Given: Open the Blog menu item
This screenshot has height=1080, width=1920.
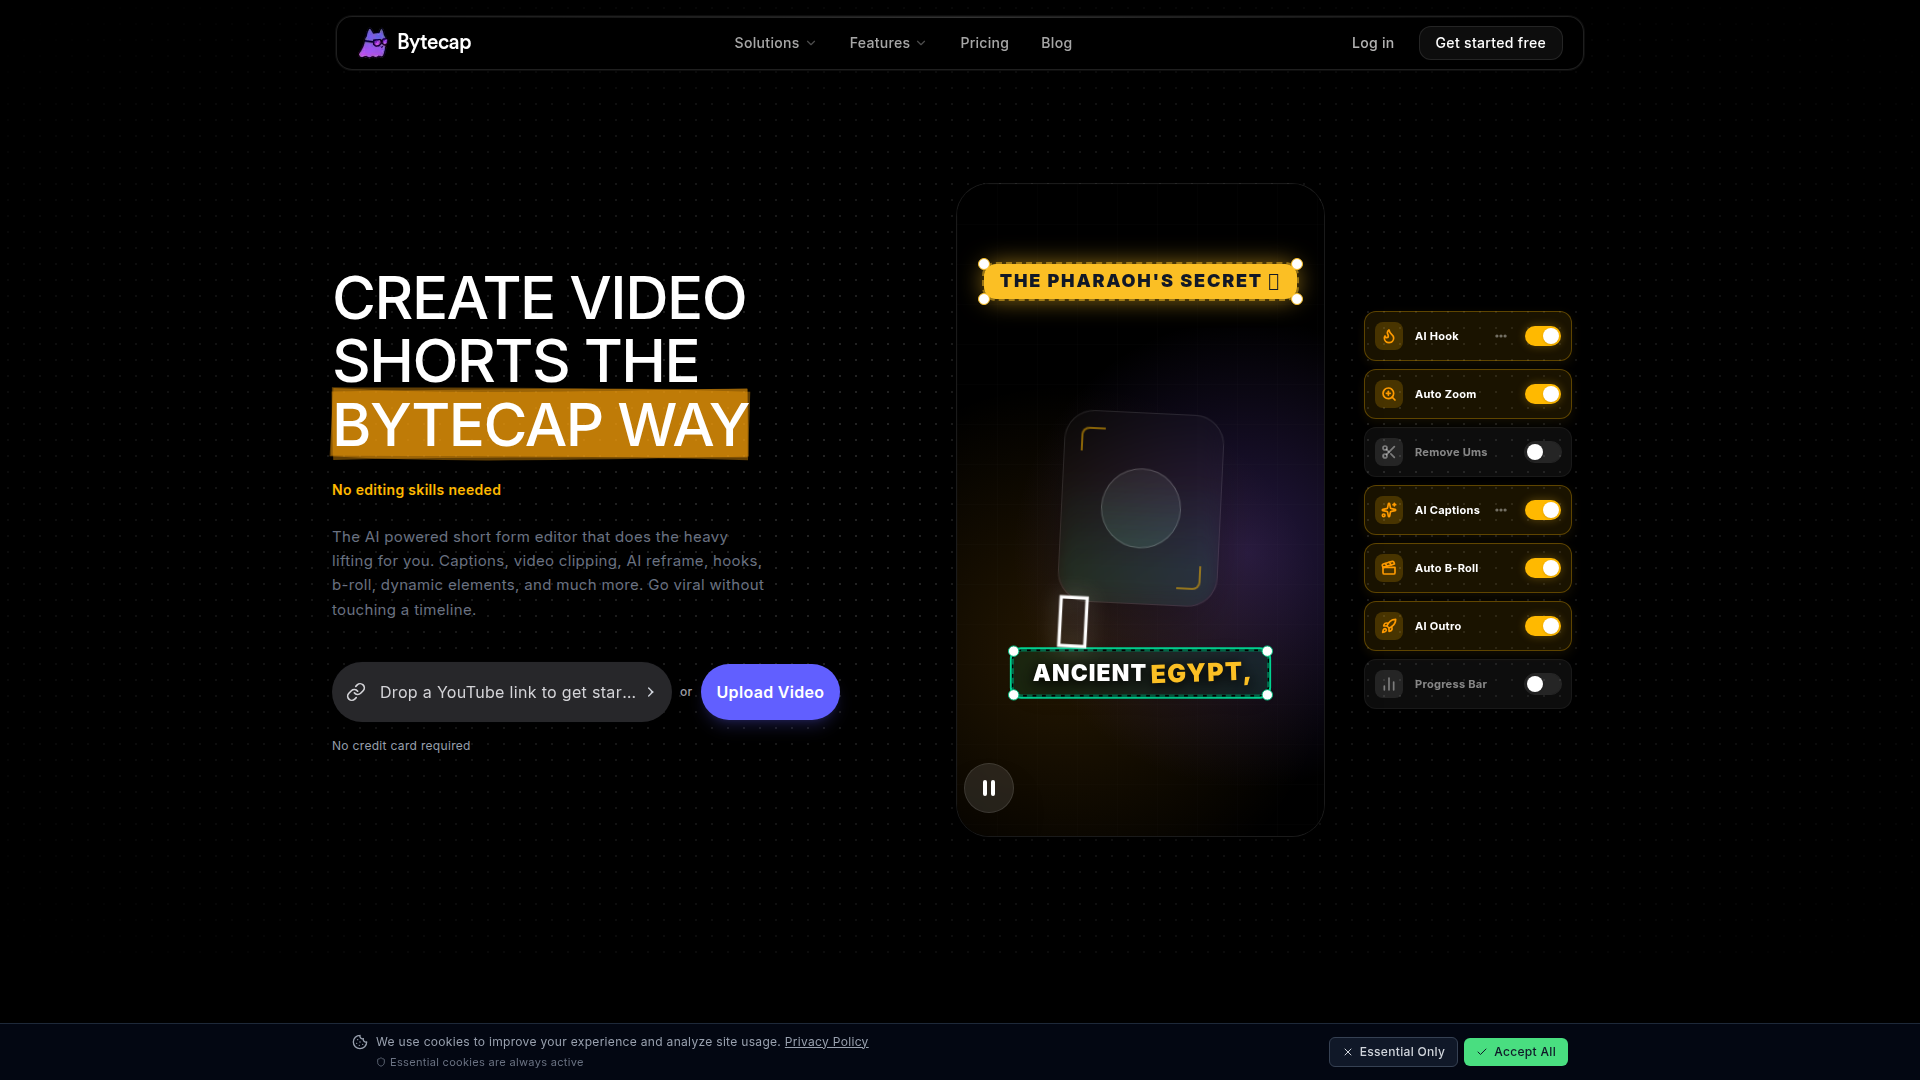Looking at the screenshot, I should (1056, 43).
